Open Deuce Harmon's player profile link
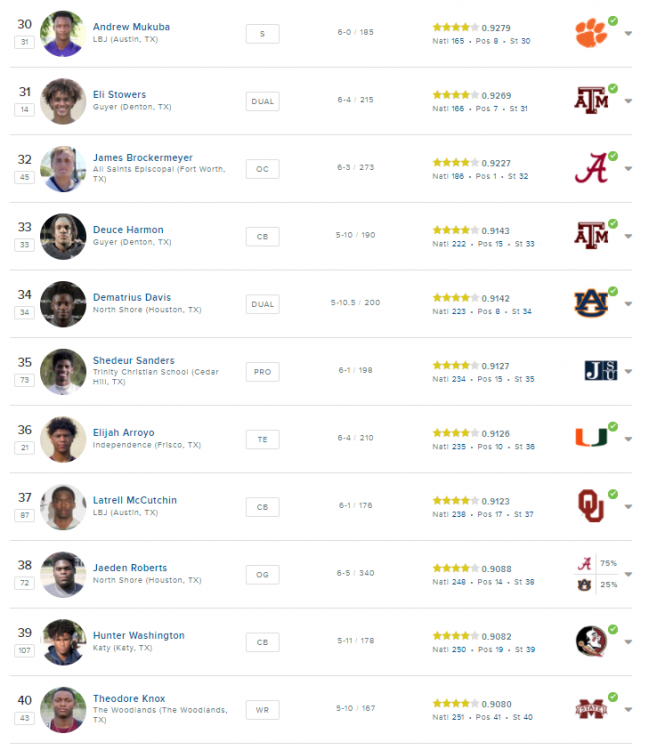The height and width of the screenshot is (750, 649). tap(128, 230)
